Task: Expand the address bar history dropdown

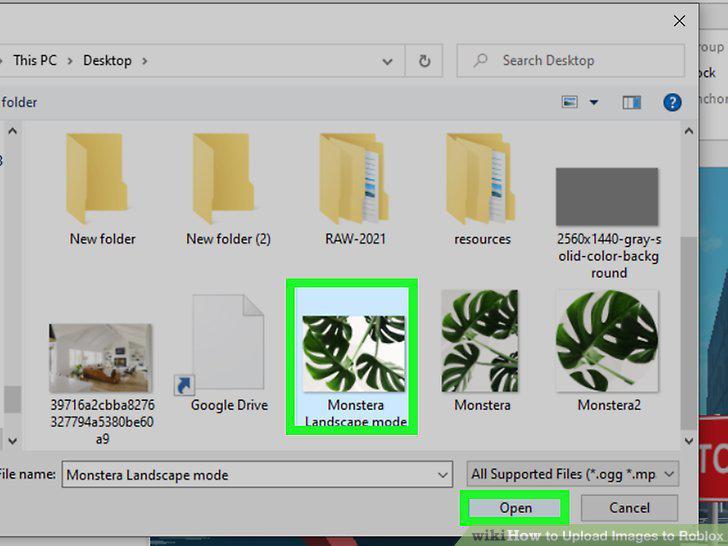Action: 387,61
